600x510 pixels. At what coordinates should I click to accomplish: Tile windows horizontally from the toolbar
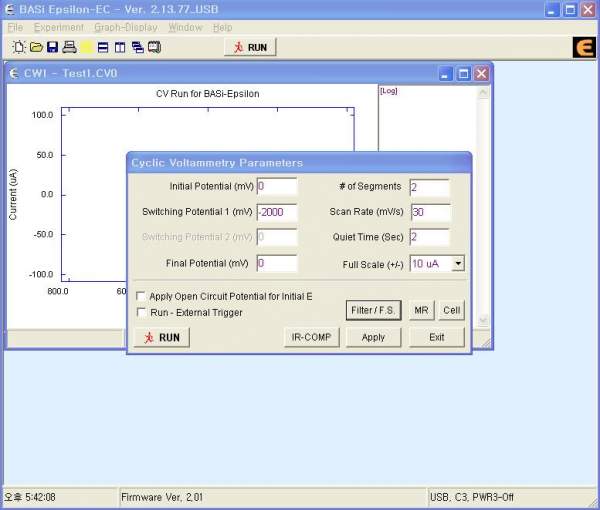click(103, 47)
